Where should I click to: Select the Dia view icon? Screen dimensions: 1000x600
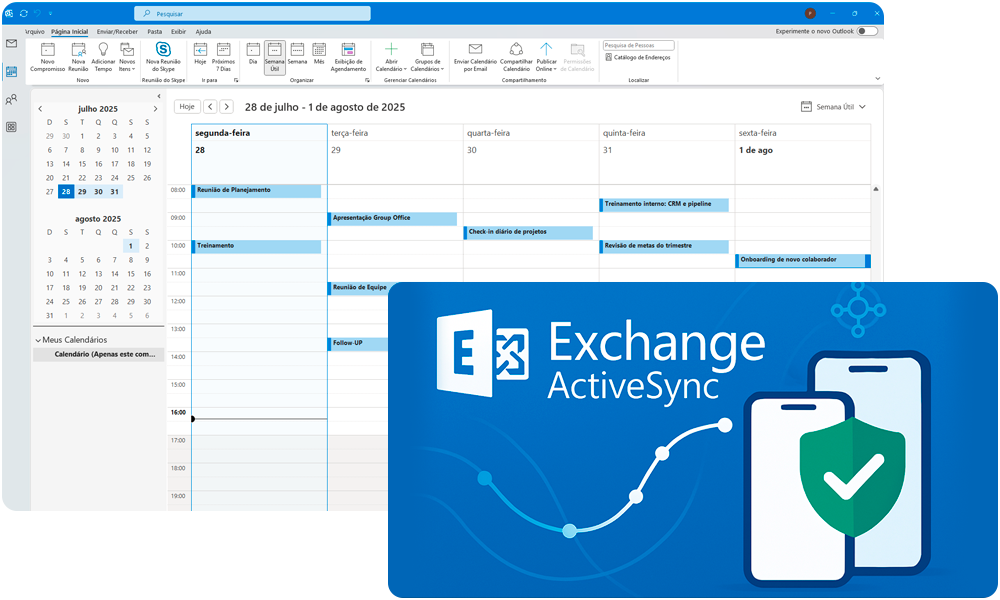(253, 50)
